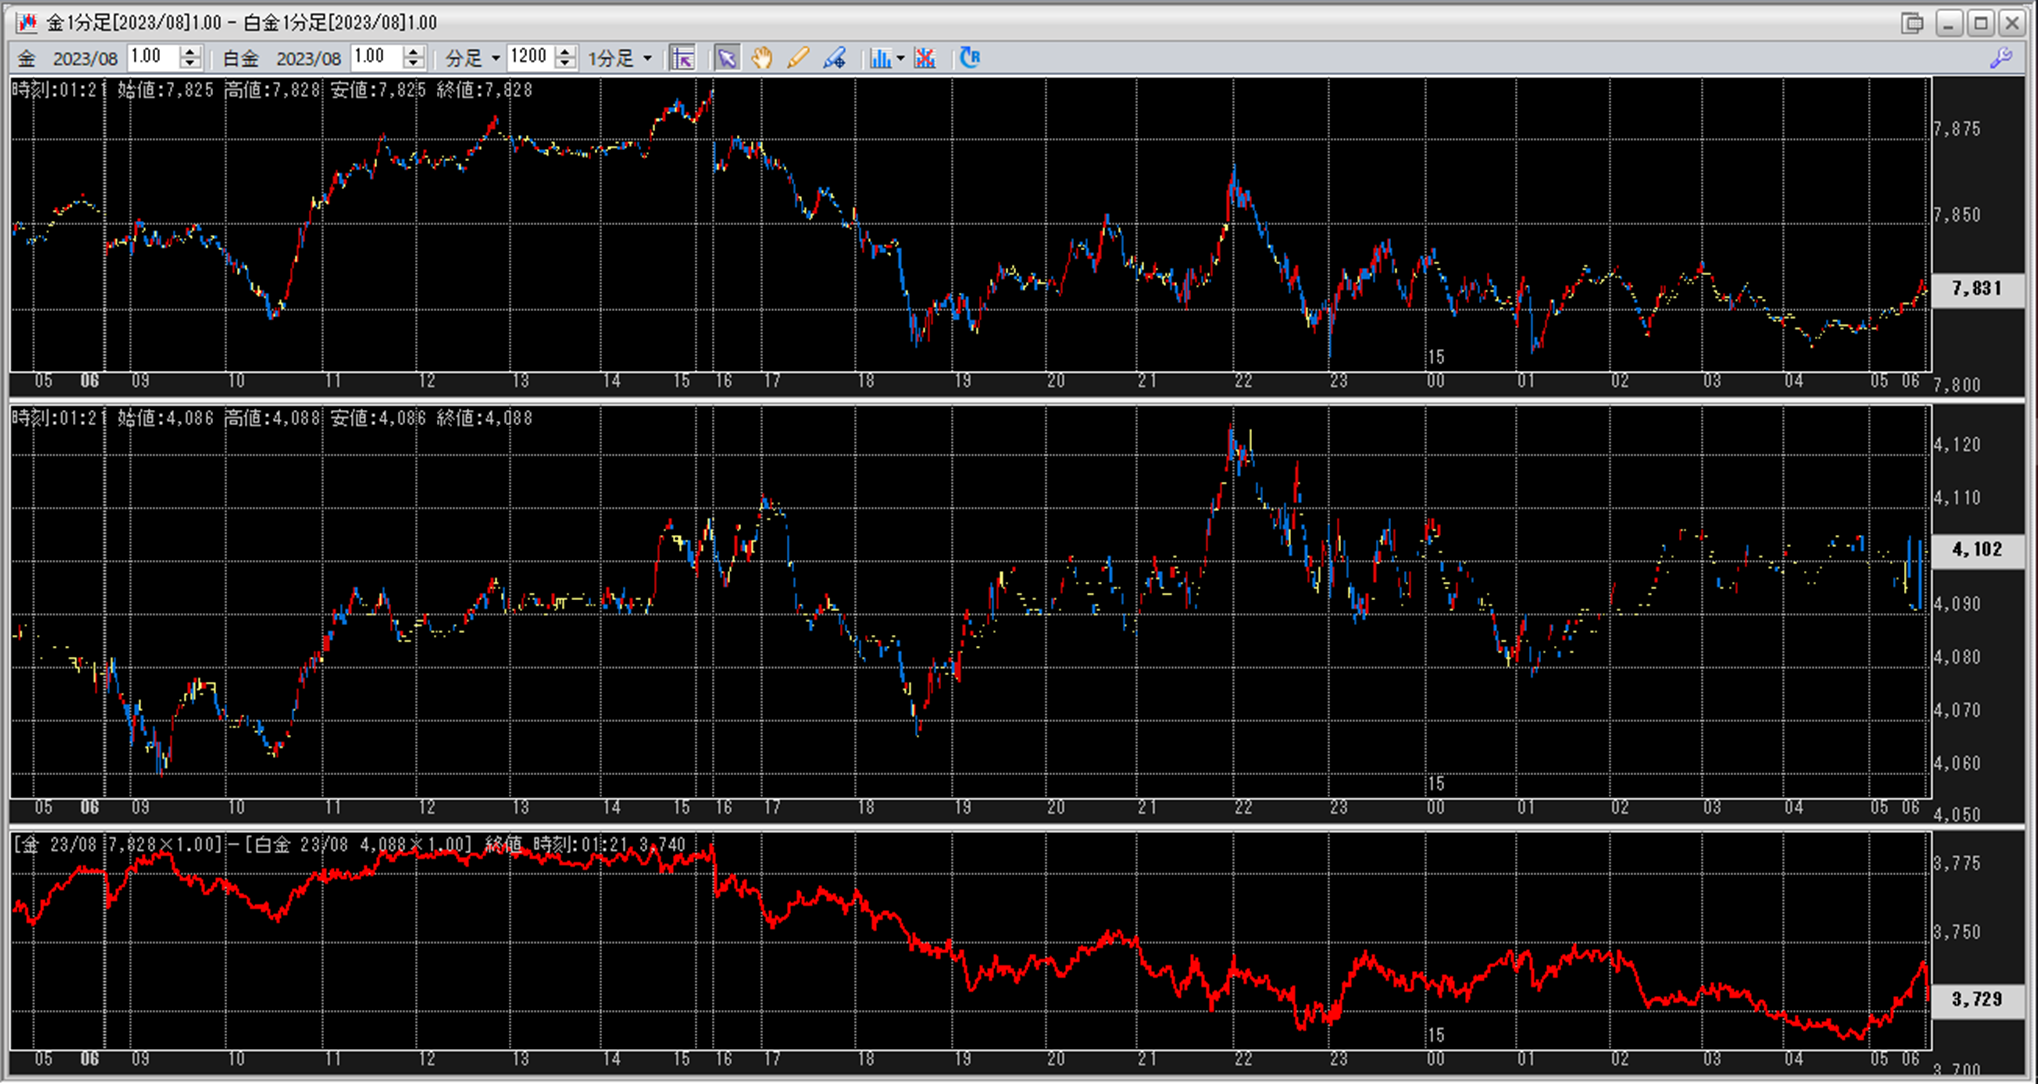Click the delete indicators chart icon
This screenshot has height=1084, width=2038.
[x=925, y=58]
